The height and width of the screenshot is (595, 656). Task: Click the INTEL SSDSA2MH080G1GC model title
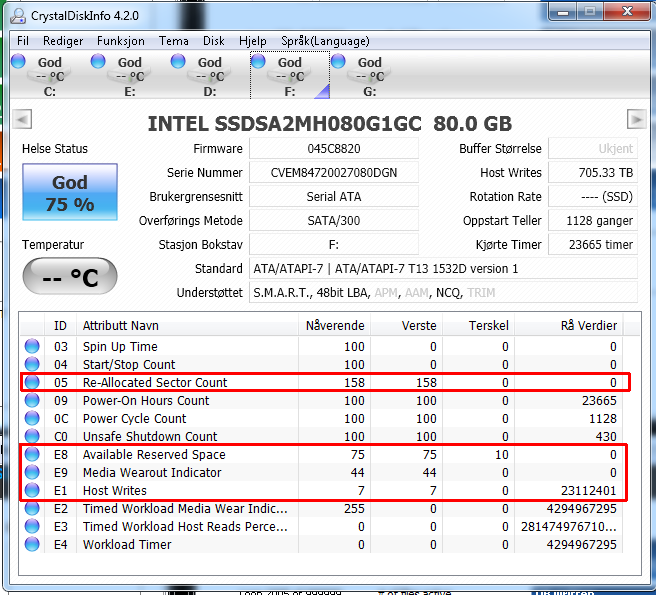pyautogui.click(x=330, y=123)
